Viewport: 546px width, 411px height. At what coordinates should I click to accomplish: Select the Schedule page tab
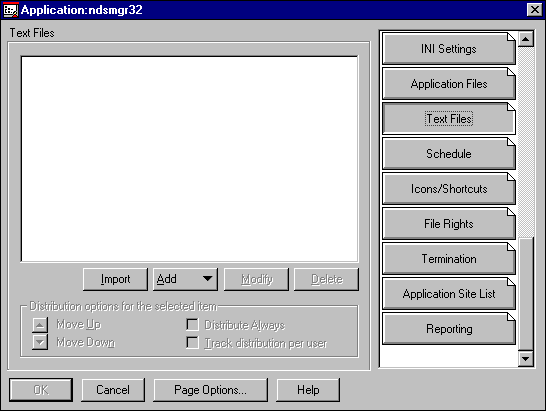pyautogui.click(x=448, y=154)
